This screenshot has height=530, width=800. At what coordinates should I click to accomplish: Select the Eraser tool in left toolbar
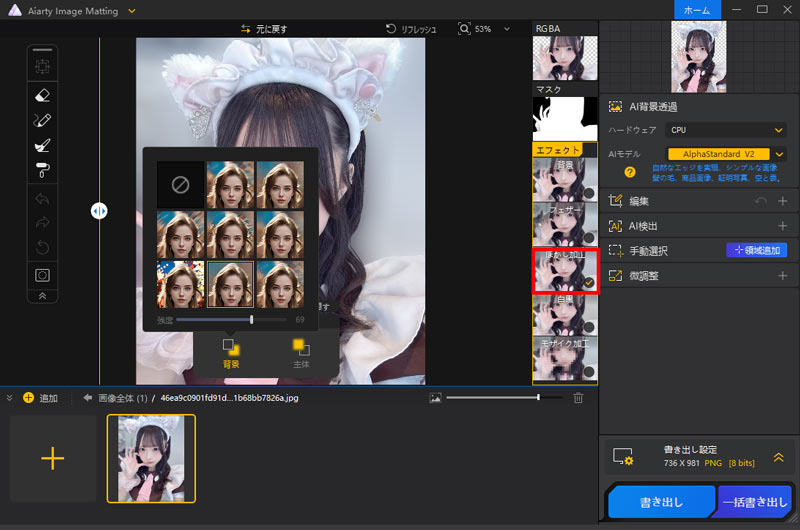tap(42, 95)
